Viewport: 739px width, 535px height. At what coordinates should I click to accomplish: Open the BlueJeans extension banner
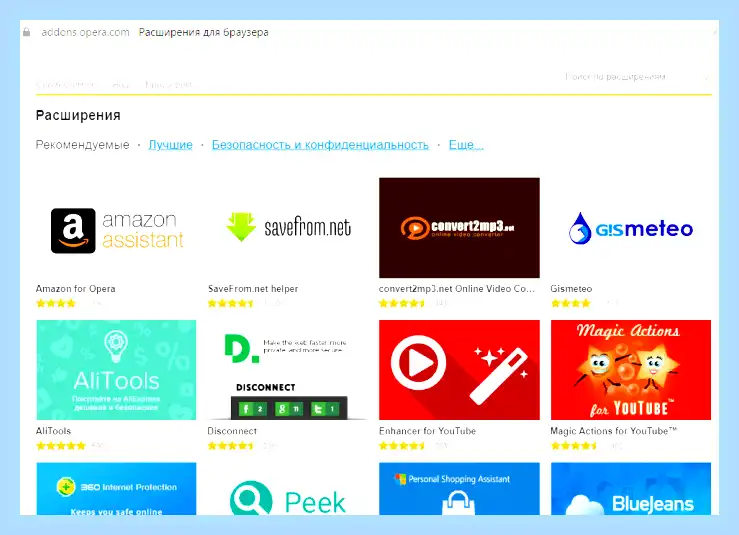point(631,489)
